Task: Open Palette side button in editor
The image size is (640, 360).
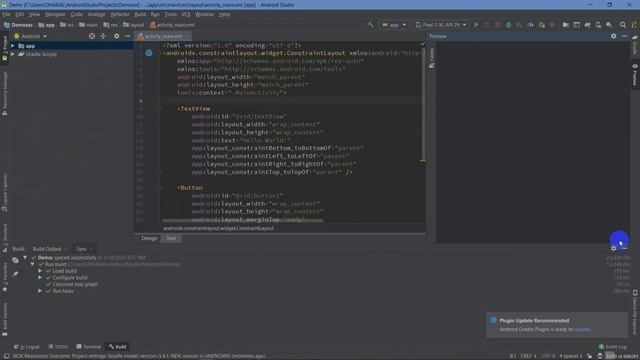Action: (x=432, y=58)
